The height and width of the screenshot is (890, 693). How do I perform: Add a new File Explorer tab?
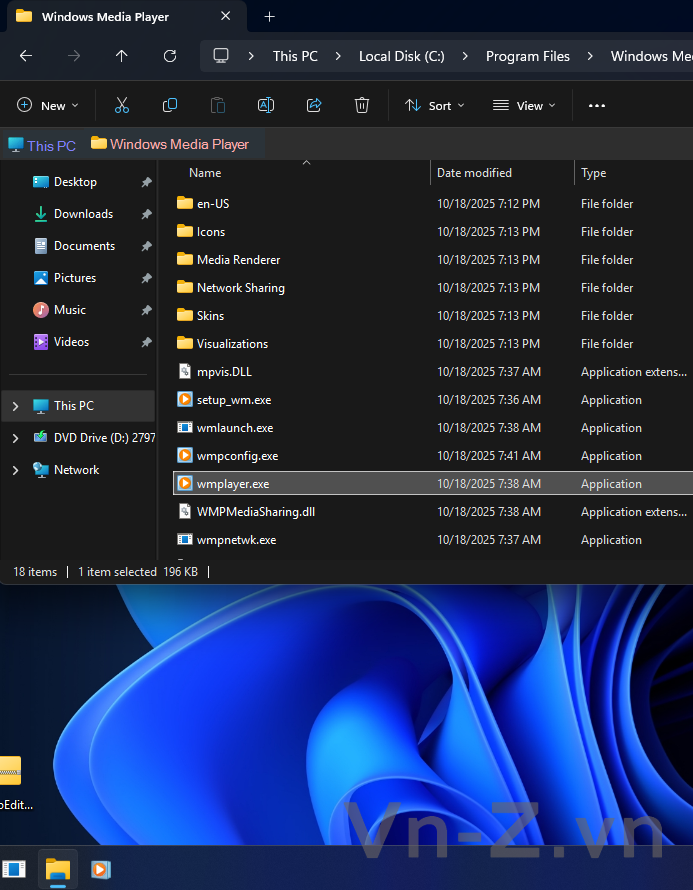(x=269, y=17)
